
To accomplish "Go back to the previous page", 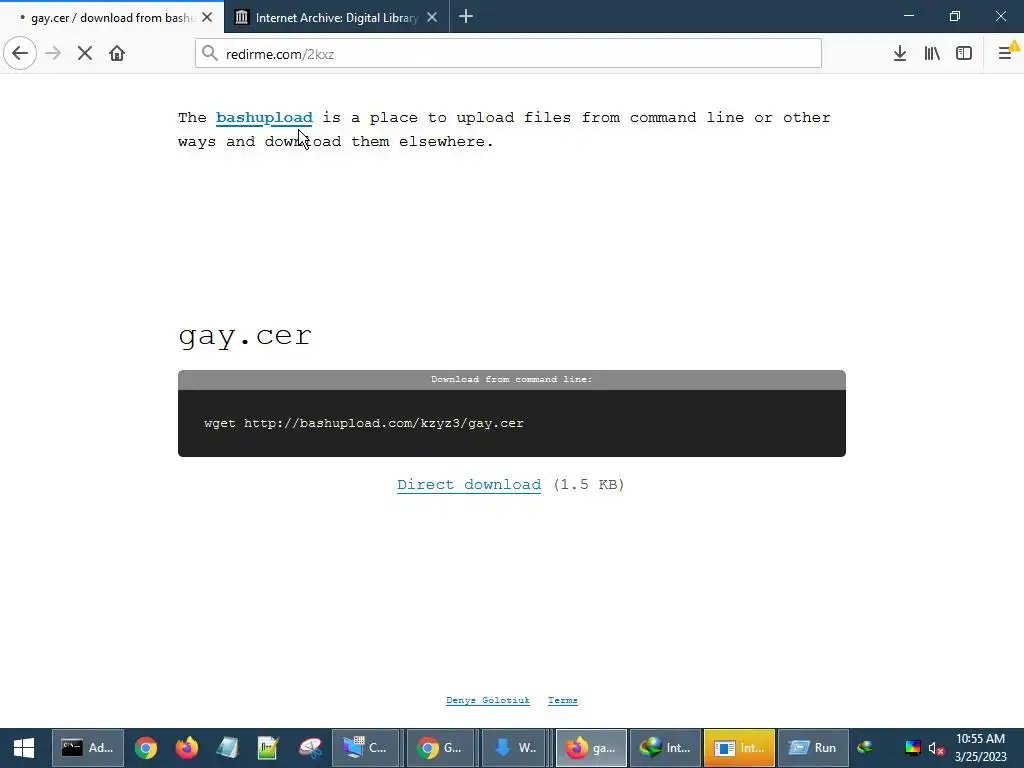I will 20,54.
